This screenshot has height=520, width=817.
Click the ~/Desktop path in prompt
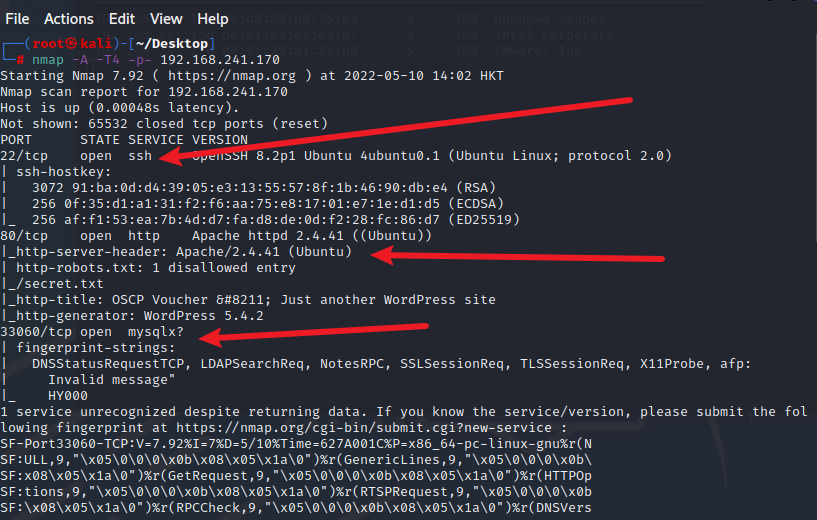tap(172, 43)
